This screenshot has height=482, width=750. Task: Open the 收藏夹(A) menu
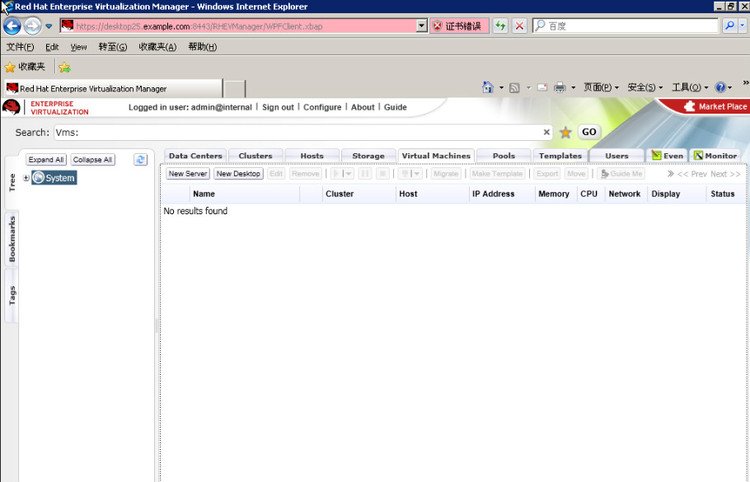click(157, 47)
